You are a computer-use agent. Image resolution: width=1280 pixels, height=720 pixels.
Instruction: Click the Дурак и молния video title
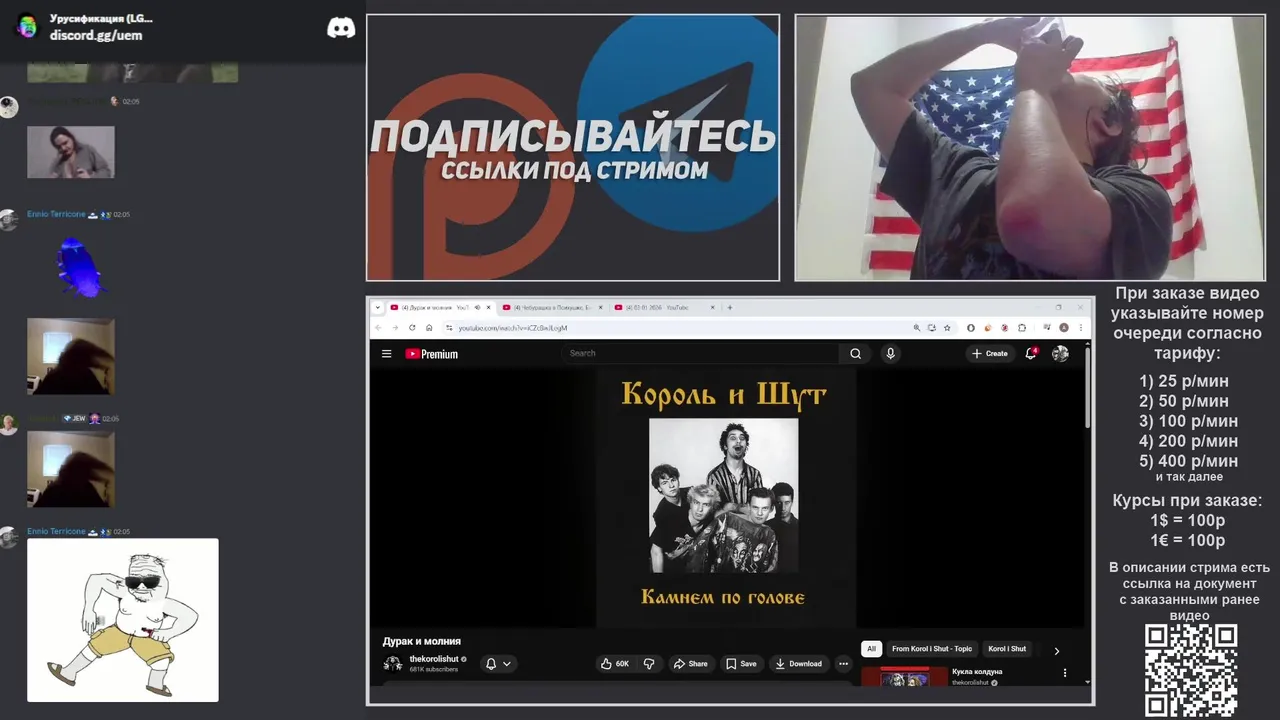pos(422,641)
